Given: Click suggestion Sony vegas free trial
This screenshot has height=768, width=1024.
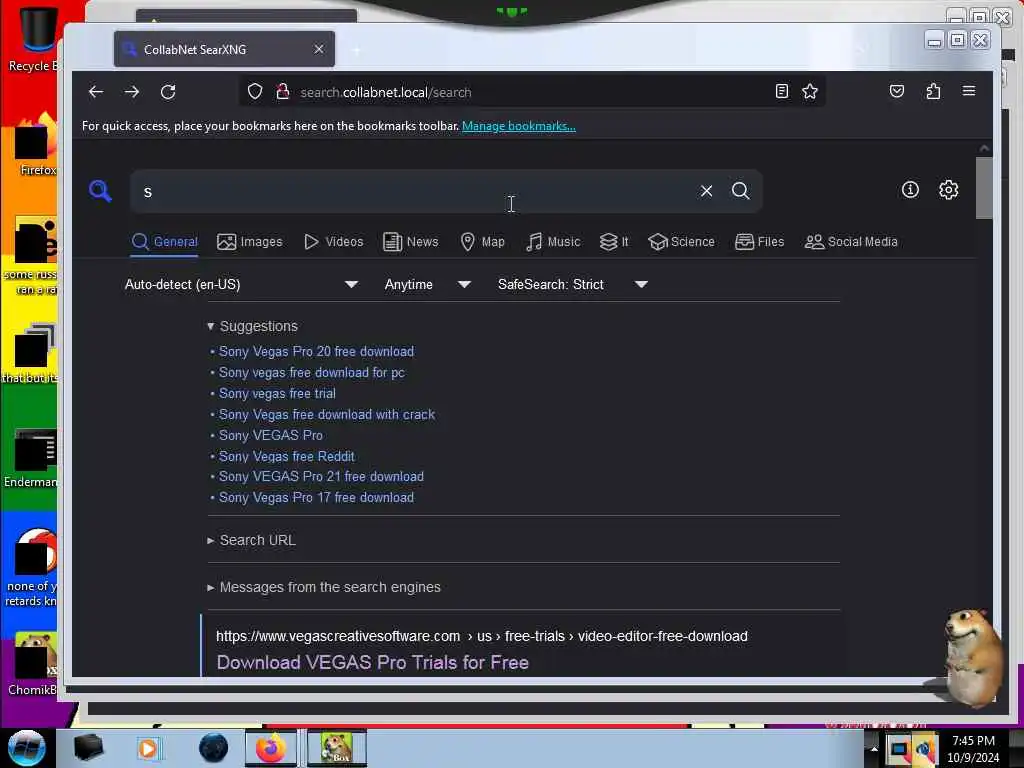Looking at the screenshot, I should [x=277, y=393].
